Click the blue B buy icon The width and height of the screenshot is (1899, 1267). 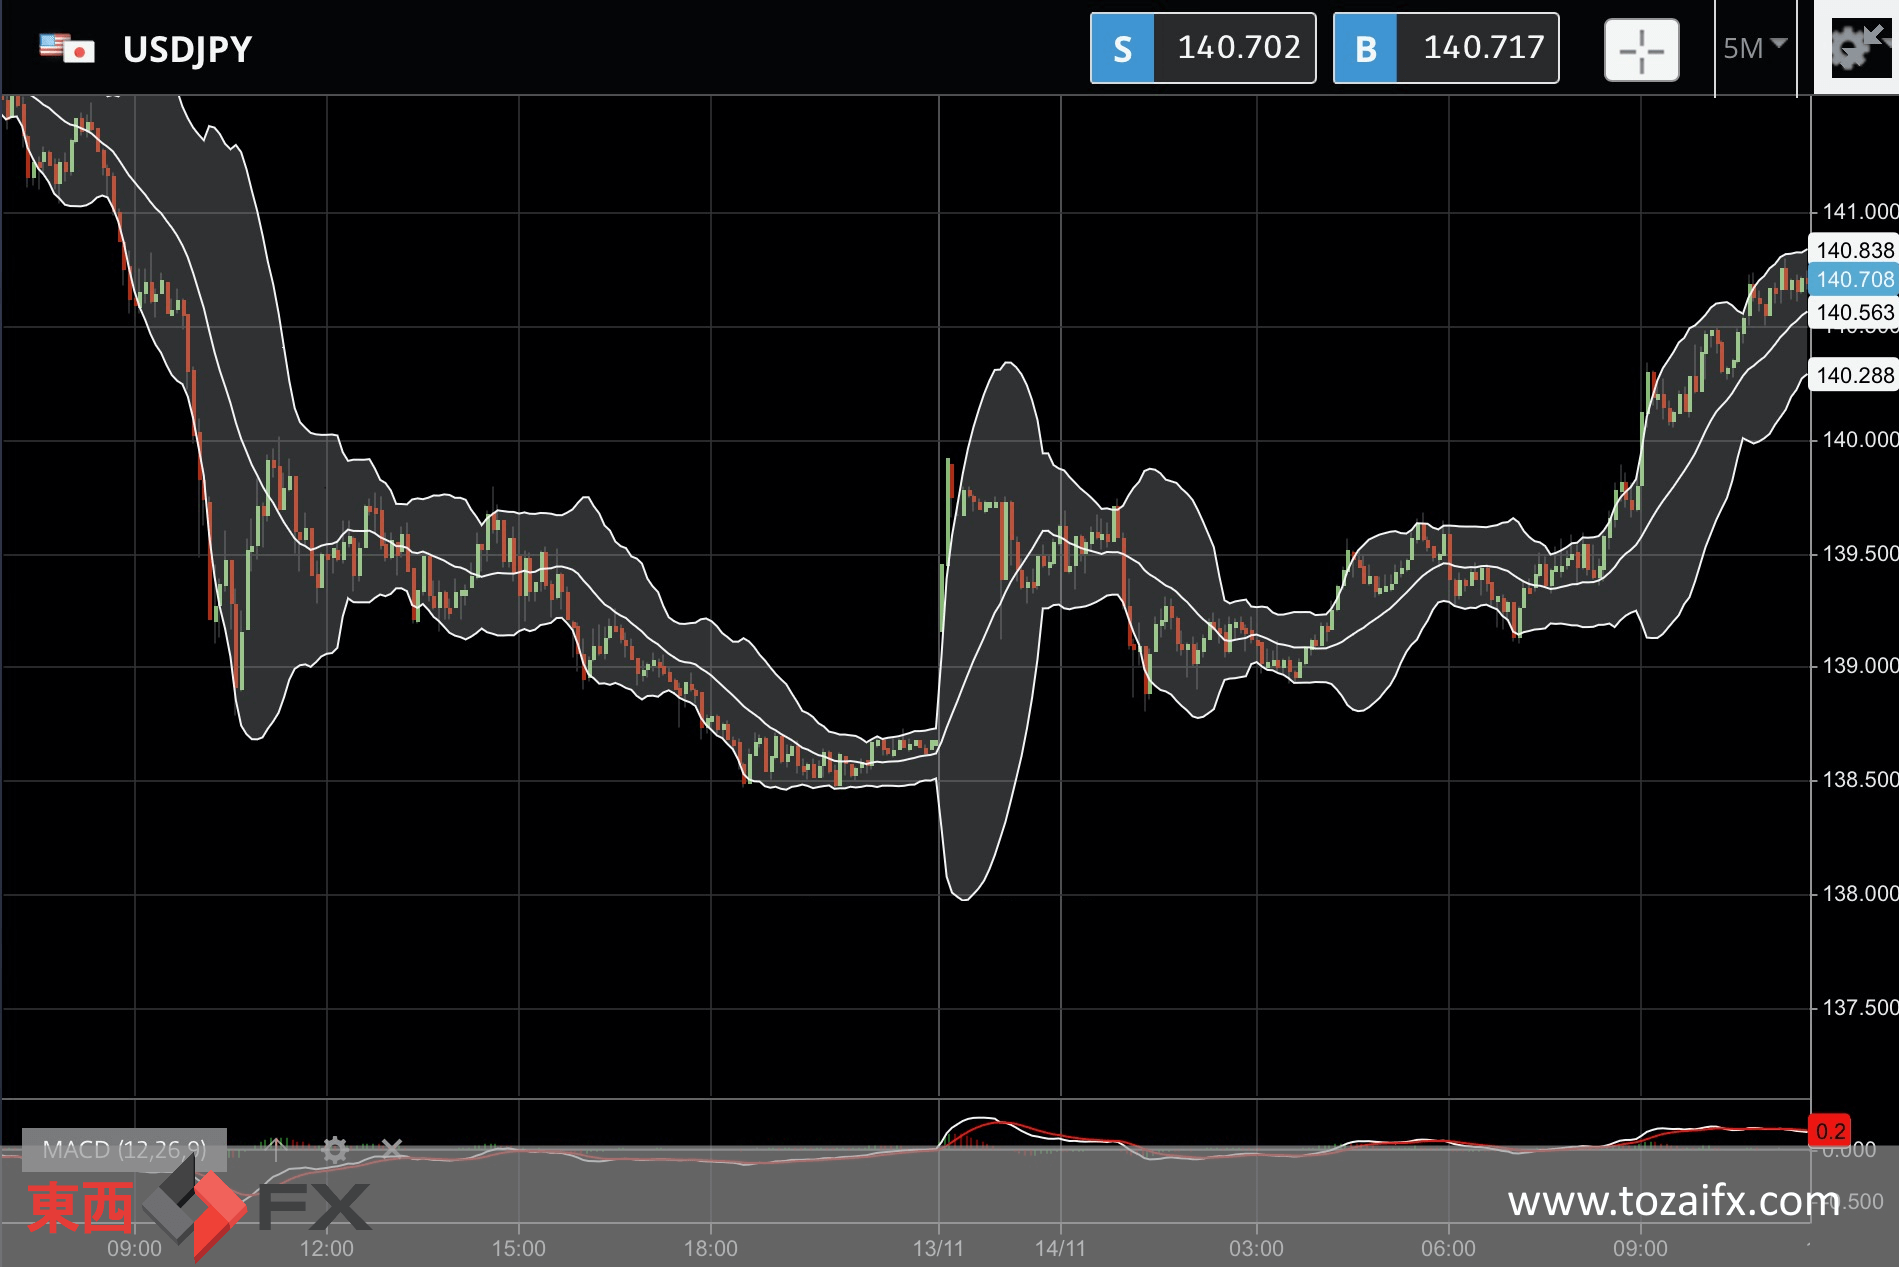coord(1365,49)
